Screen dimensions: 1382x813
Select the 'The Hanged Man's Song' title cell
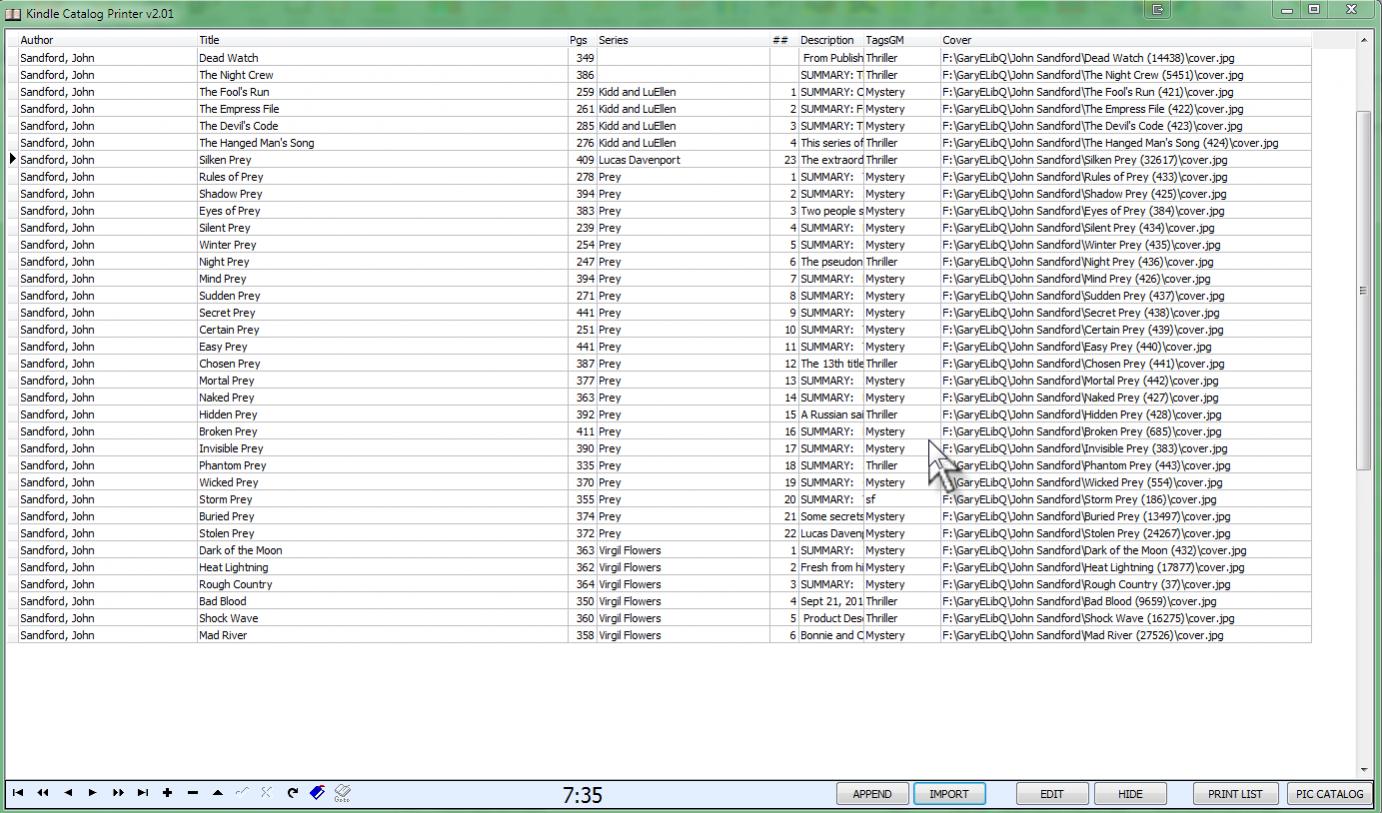pyautogui.click(x=382, y=143)
